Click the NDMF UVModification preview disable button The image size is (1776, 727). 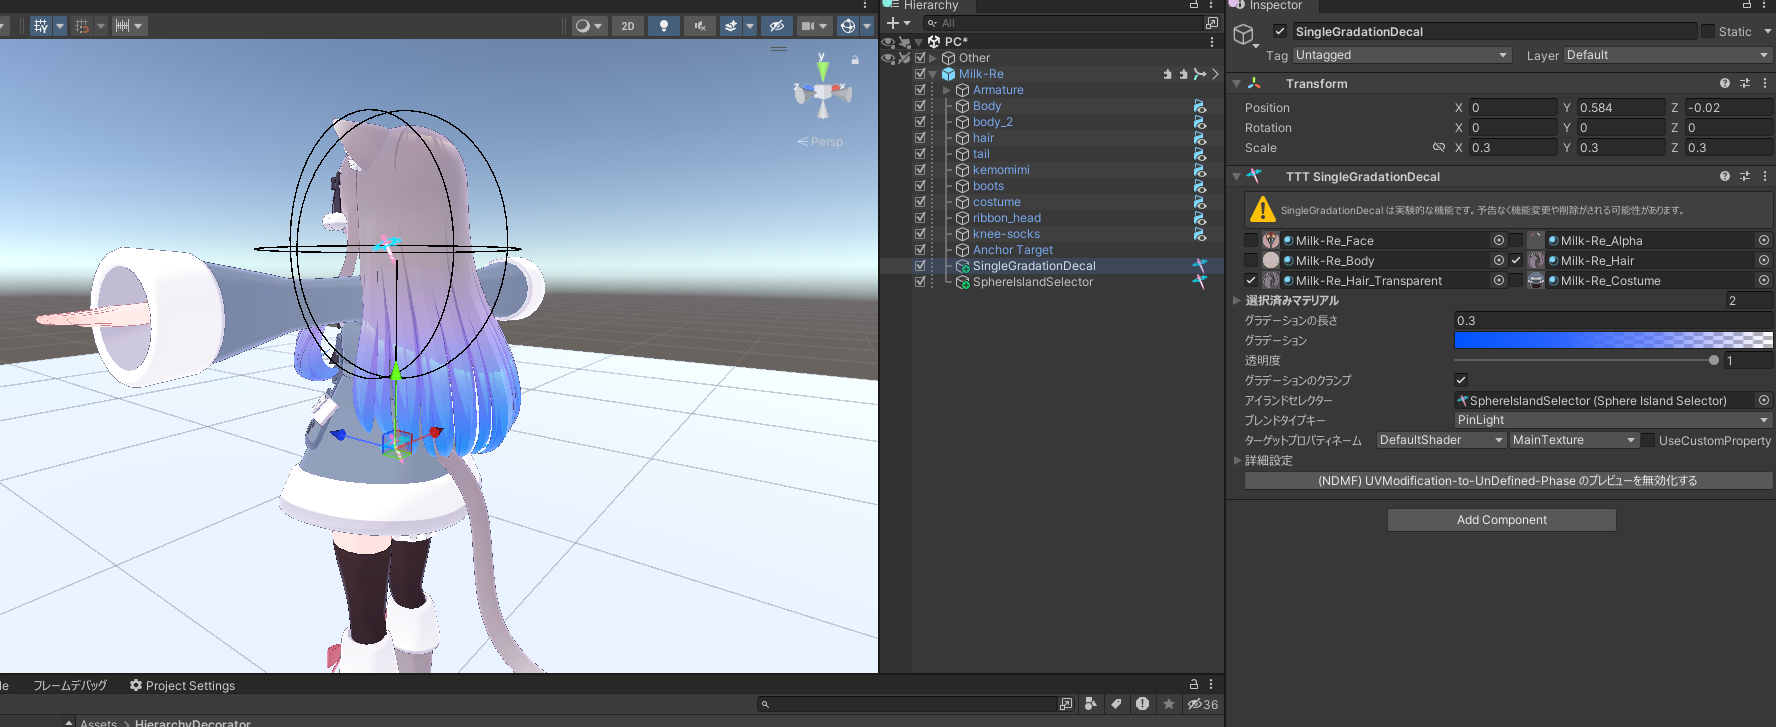(x=1508, y=481)
